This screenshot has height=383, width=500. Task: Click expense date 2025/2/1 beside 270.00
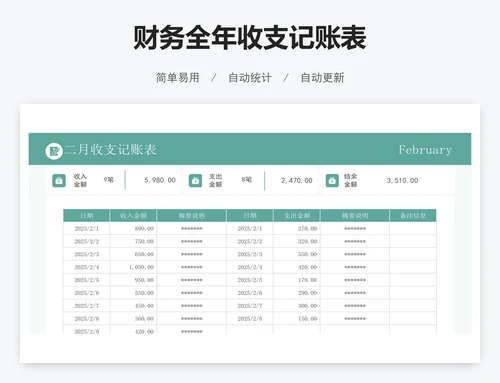pos(250,229)
